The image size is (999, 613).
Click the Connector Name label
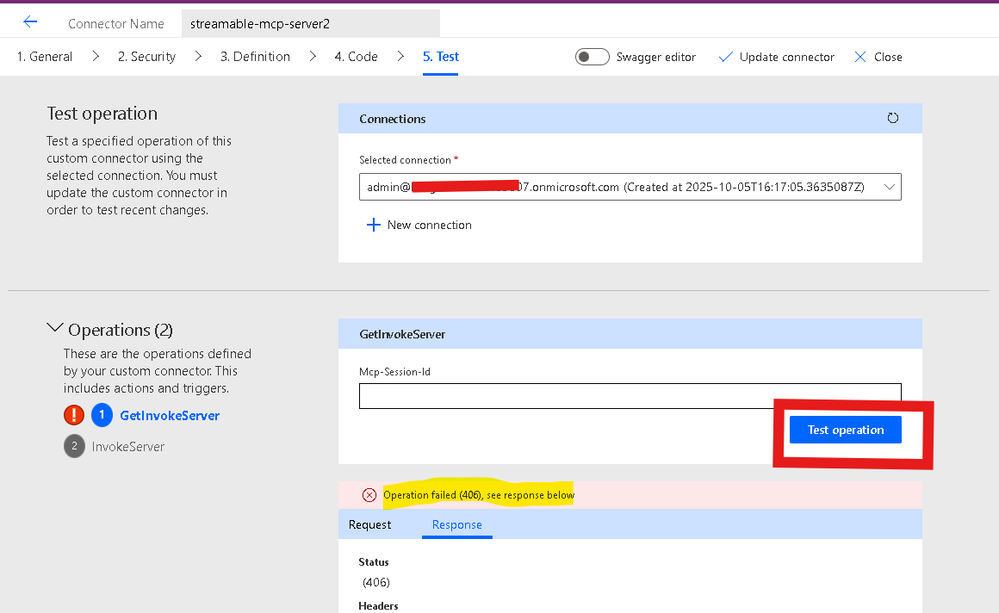(116, 24)
